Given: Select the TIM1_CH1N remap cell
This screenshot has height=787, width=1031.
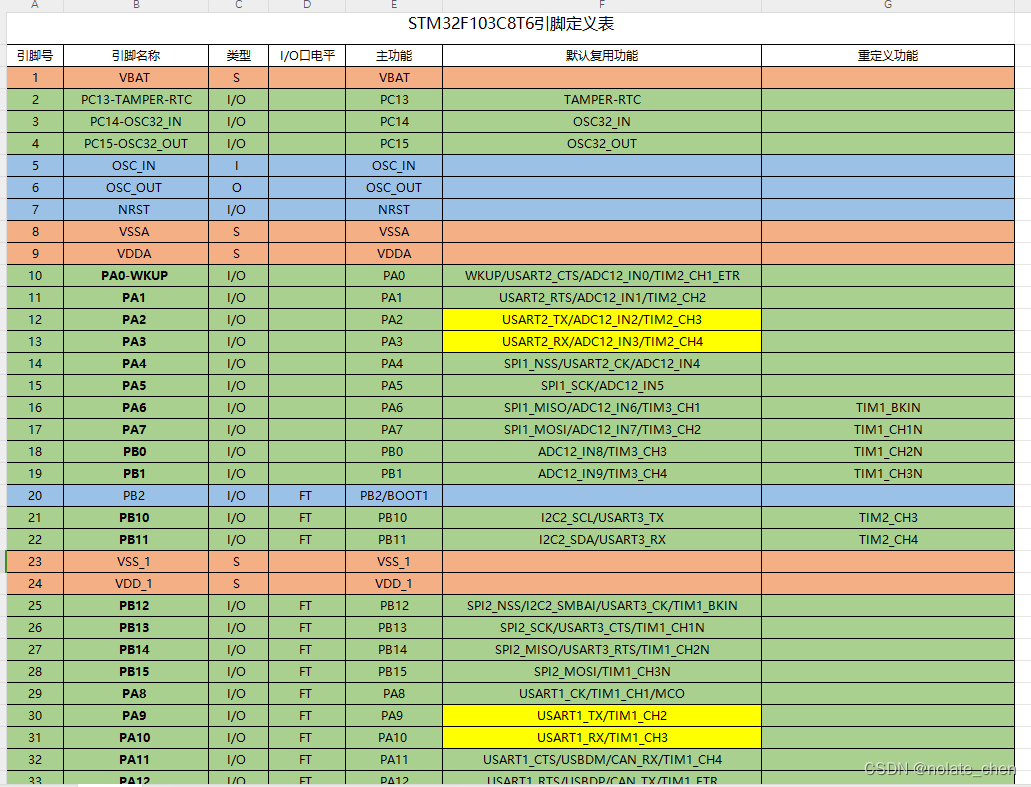Looking at the screenshot, I should point(888,430).
